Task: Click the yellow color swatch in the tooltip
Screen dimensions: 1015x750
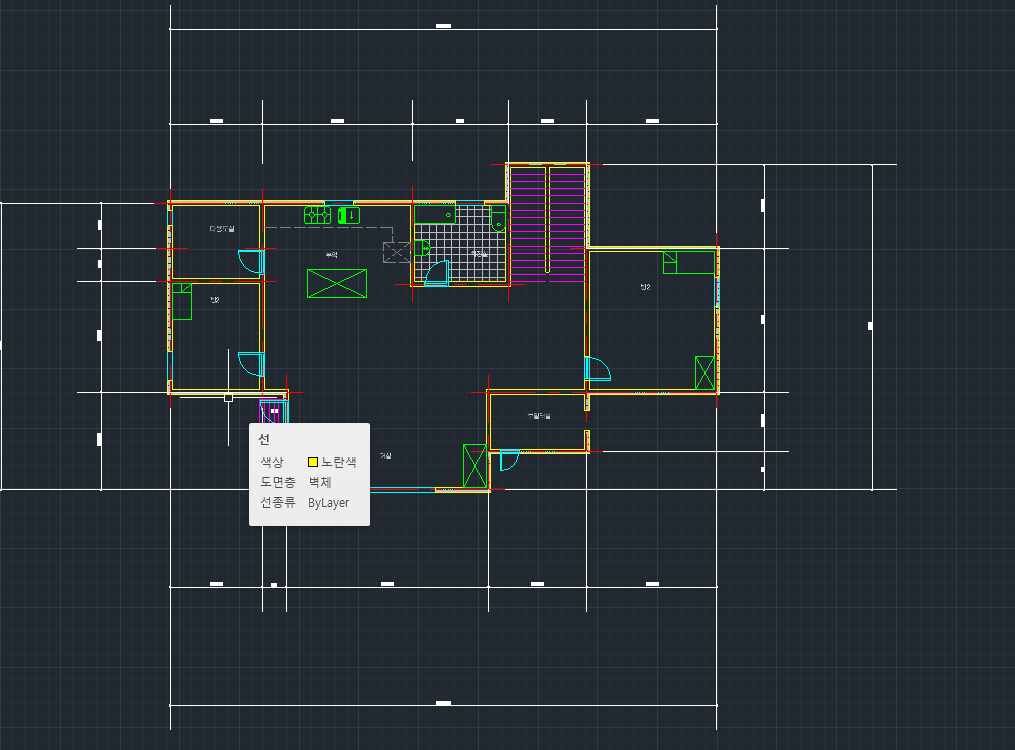Action: [313, 462]
